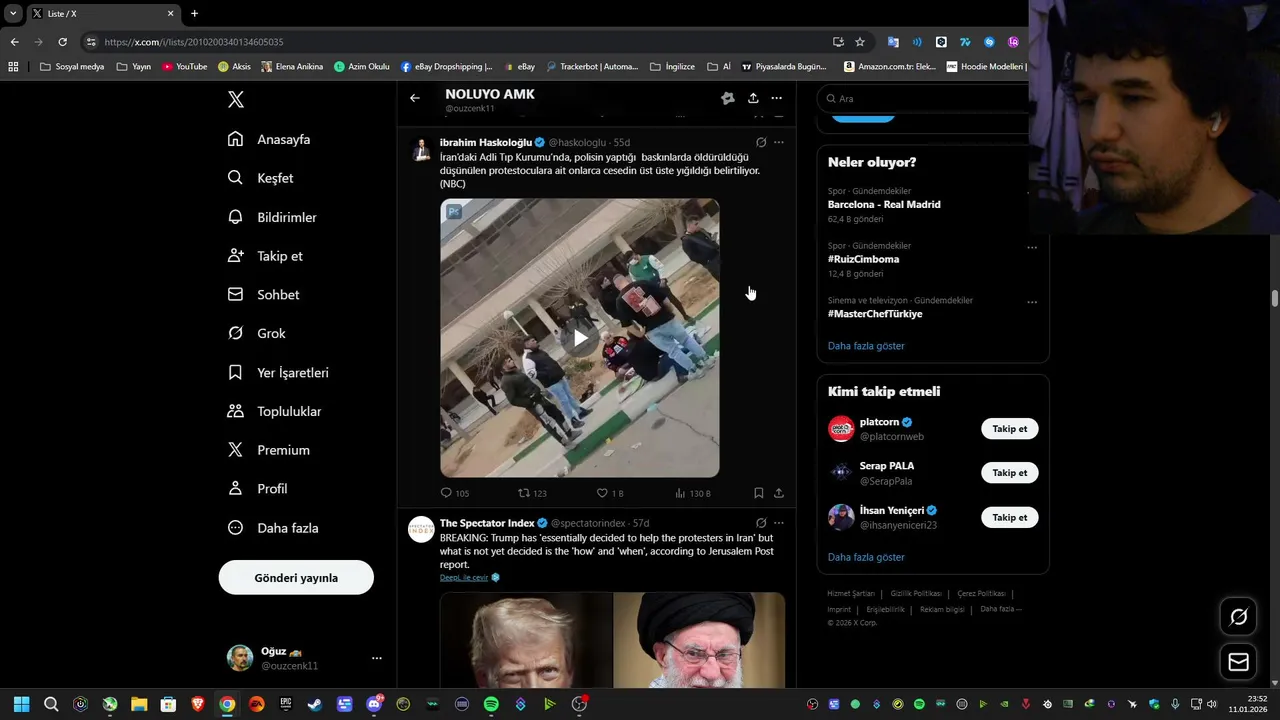View analytics of Haskoloğlu post
This screenshot has height=720, width=1280.
pyautogui.click(x=693, y=493)
